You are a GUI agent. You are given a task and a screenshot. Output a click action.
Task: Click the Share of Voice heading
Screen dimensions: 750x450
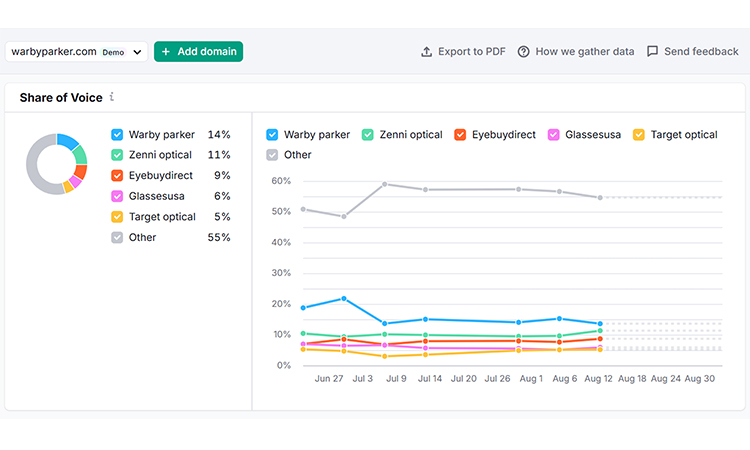(61, 98)
